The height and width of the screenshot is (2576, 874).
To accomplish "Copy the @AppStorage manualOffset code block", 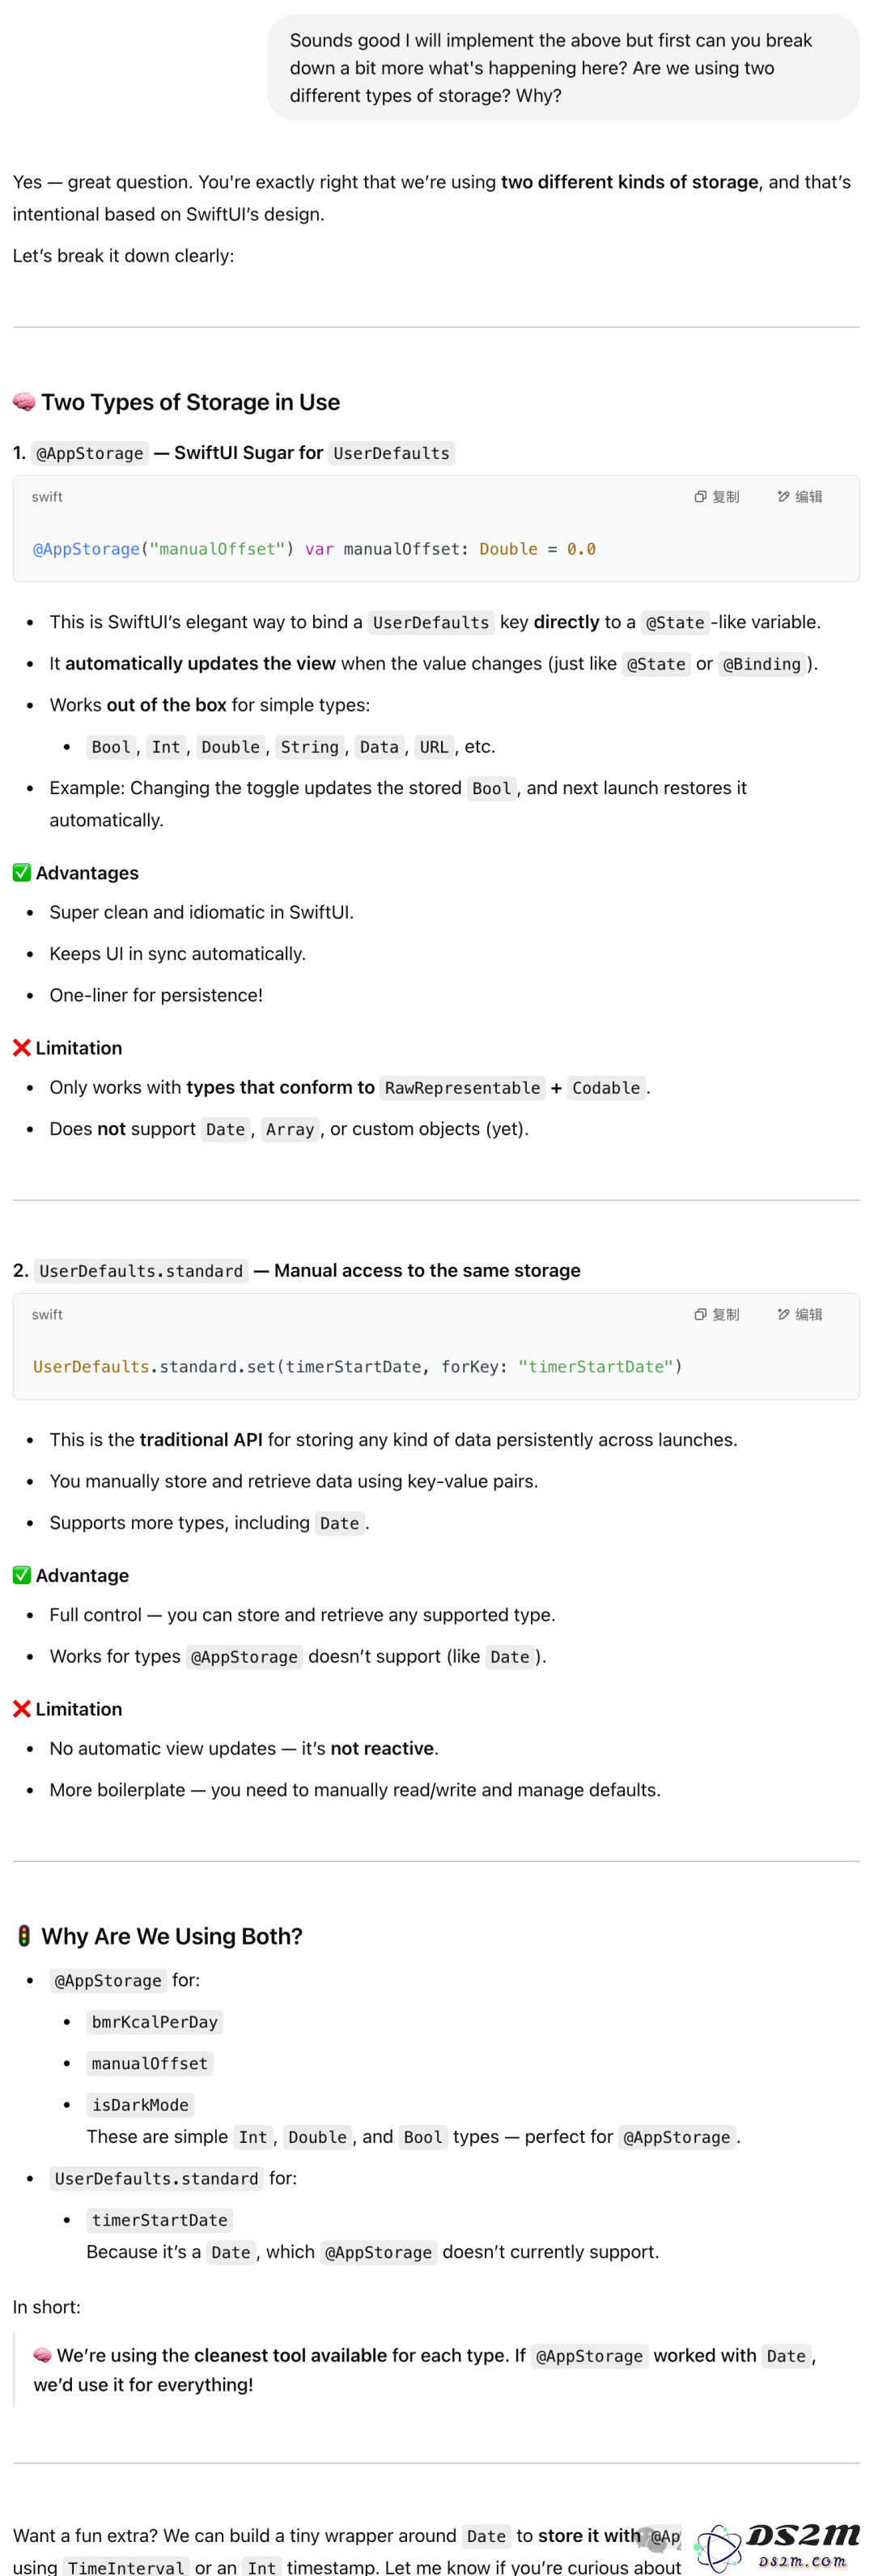I will click(x=717, y=497).
